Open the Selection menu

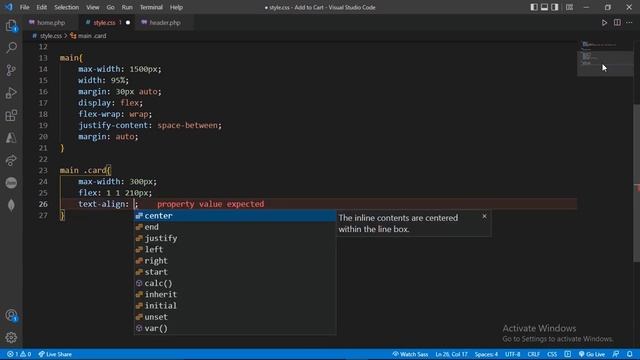(x=67, y=7)
